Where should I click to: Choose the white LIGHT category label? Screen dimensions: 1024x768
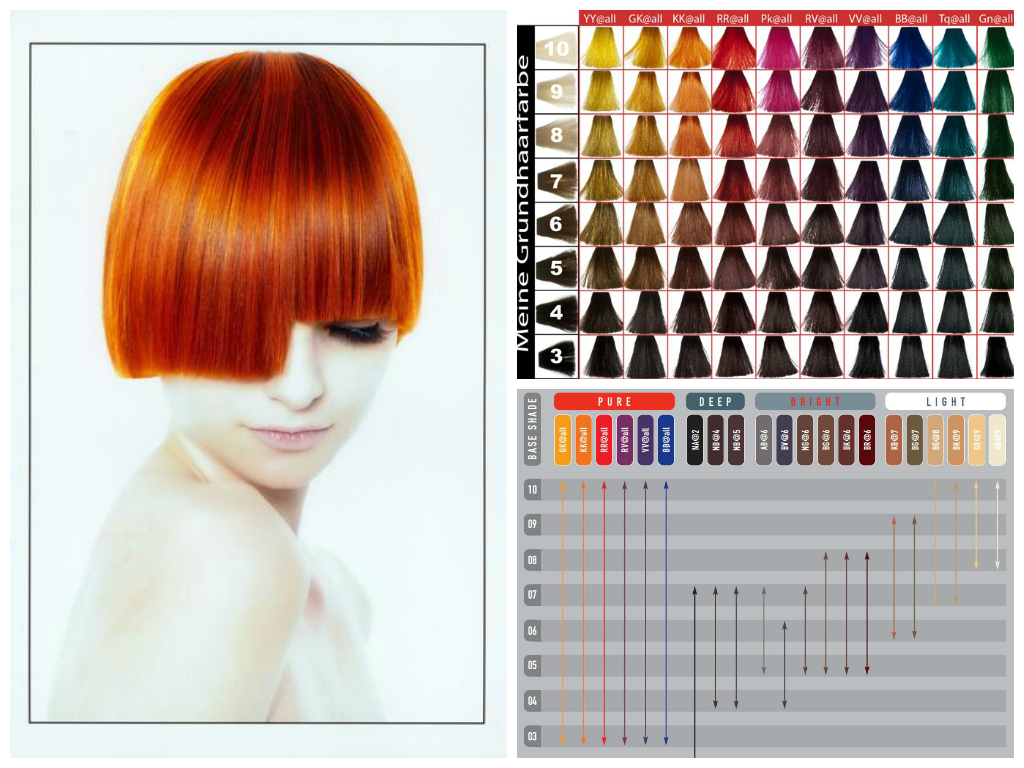pos(945,401)
